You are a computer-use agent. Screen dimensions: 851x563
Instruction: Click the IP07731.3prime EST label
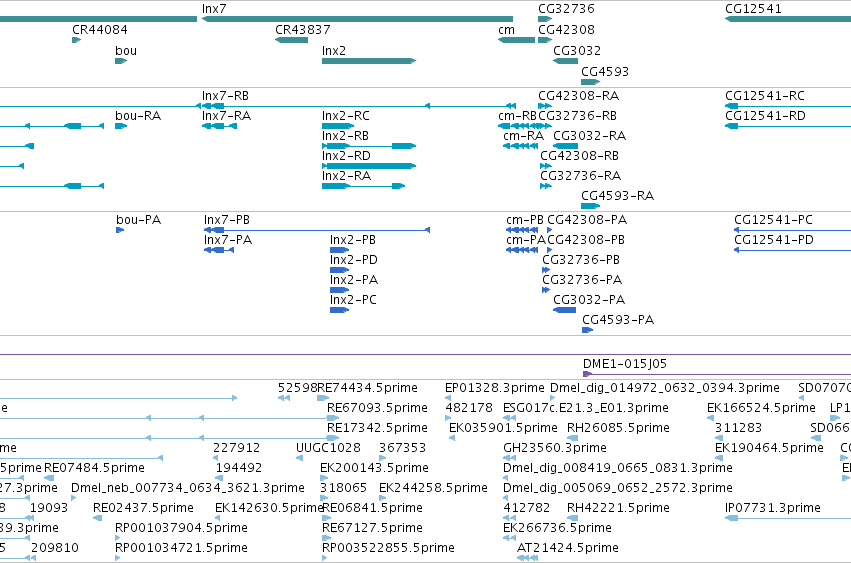click(772, 508)
